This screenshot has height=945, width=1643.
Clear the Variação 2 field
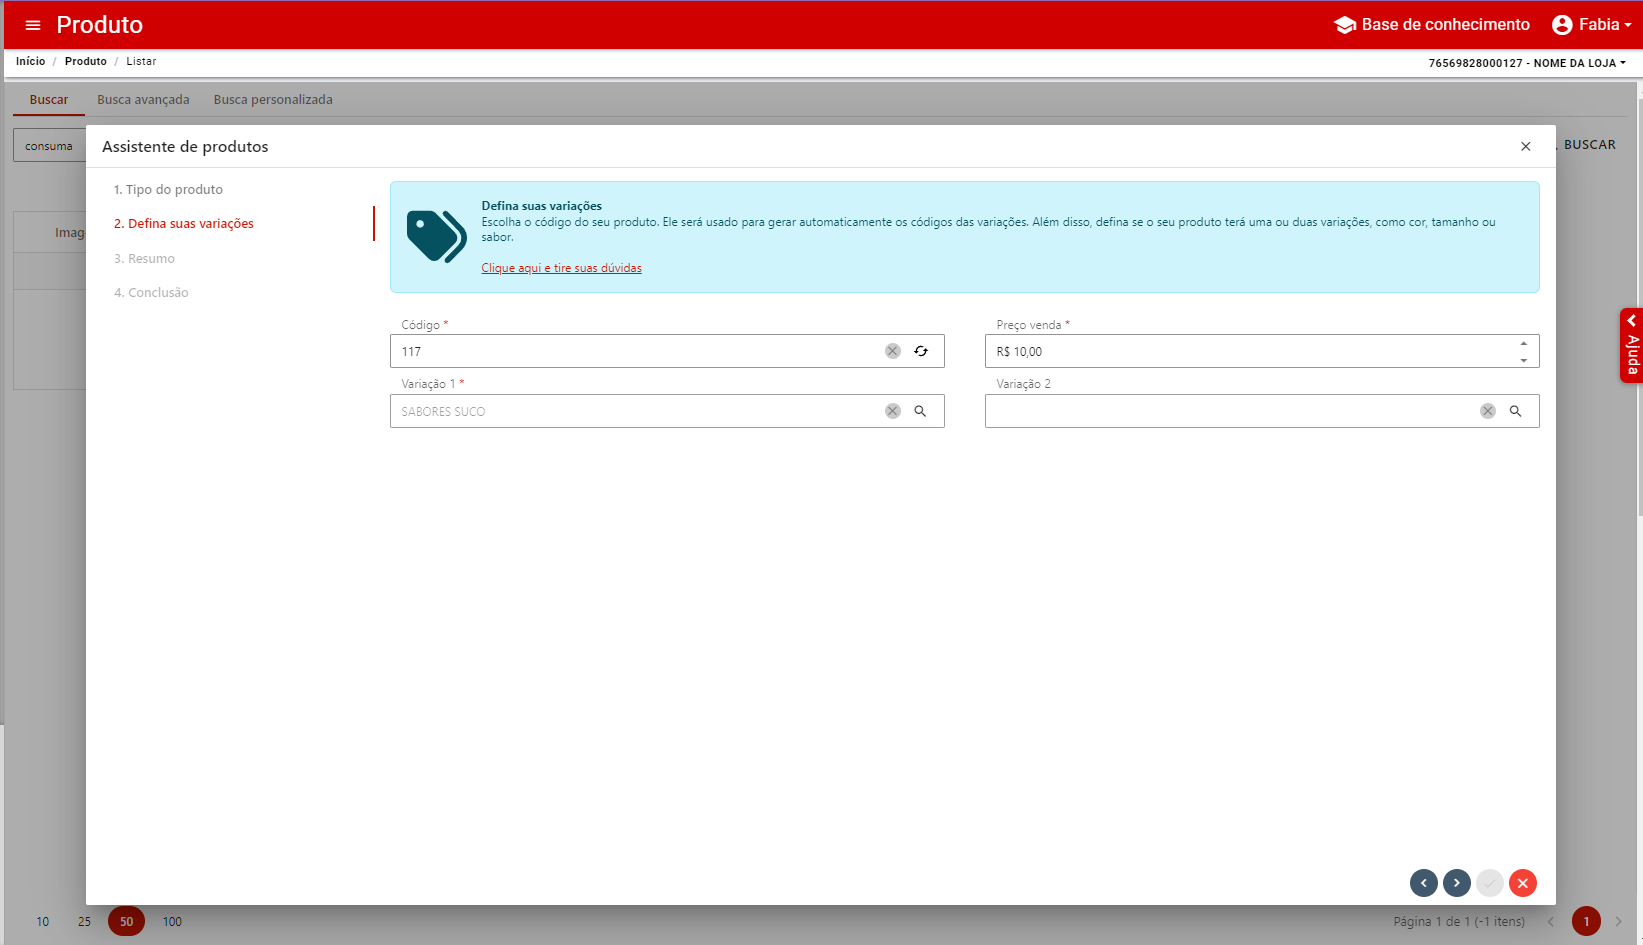pos(1487,411)
